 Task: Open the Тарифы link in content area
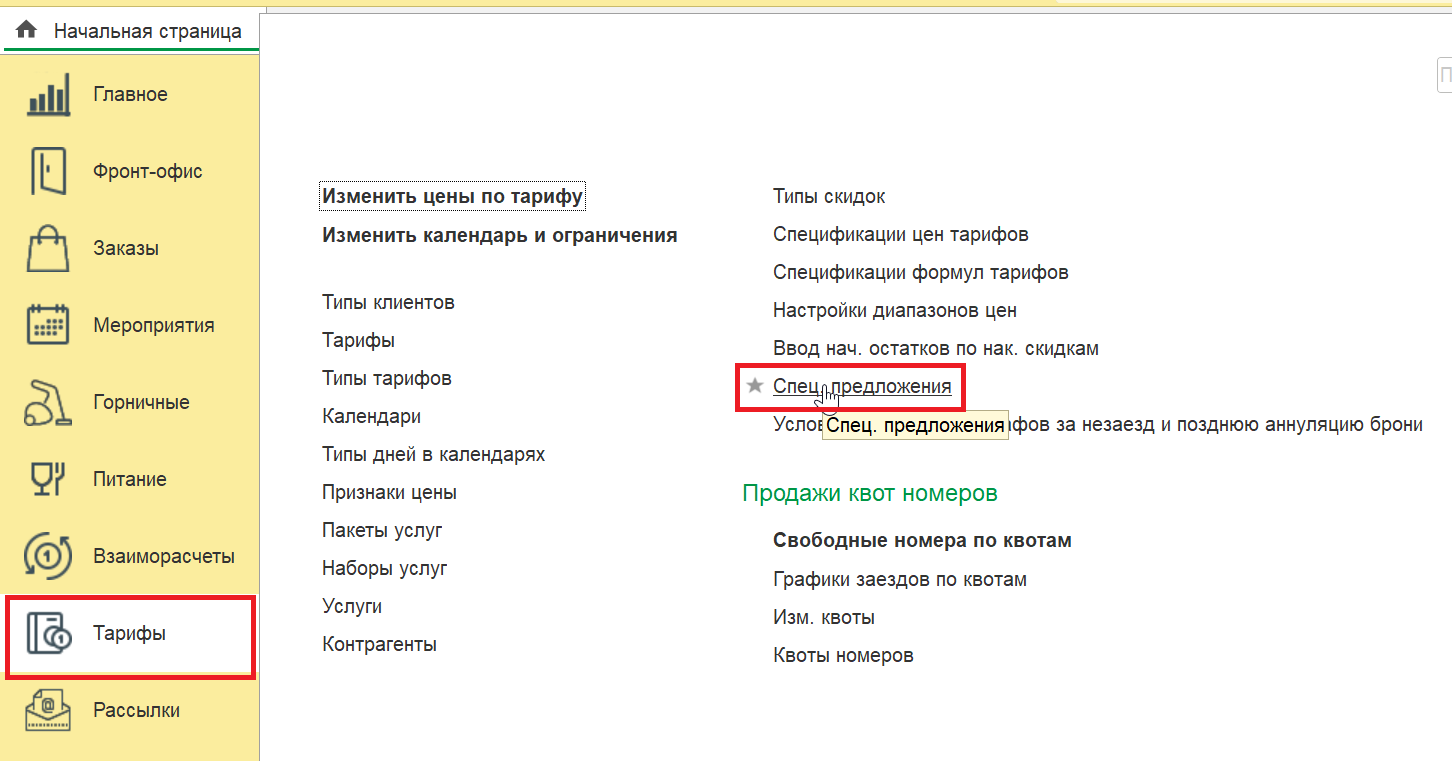[358, 340]
